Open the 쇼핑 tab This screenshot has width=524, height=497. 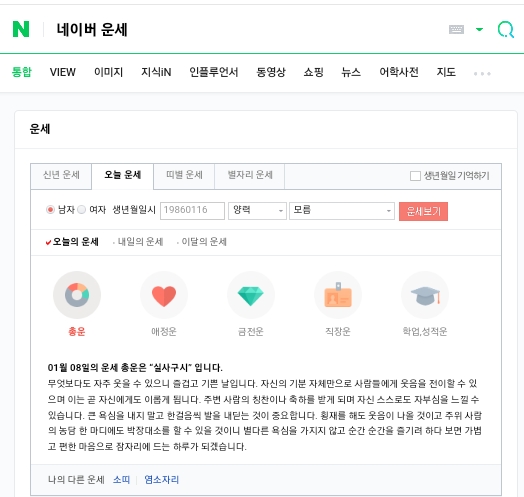pyautogui.click(x=313, y=72)
